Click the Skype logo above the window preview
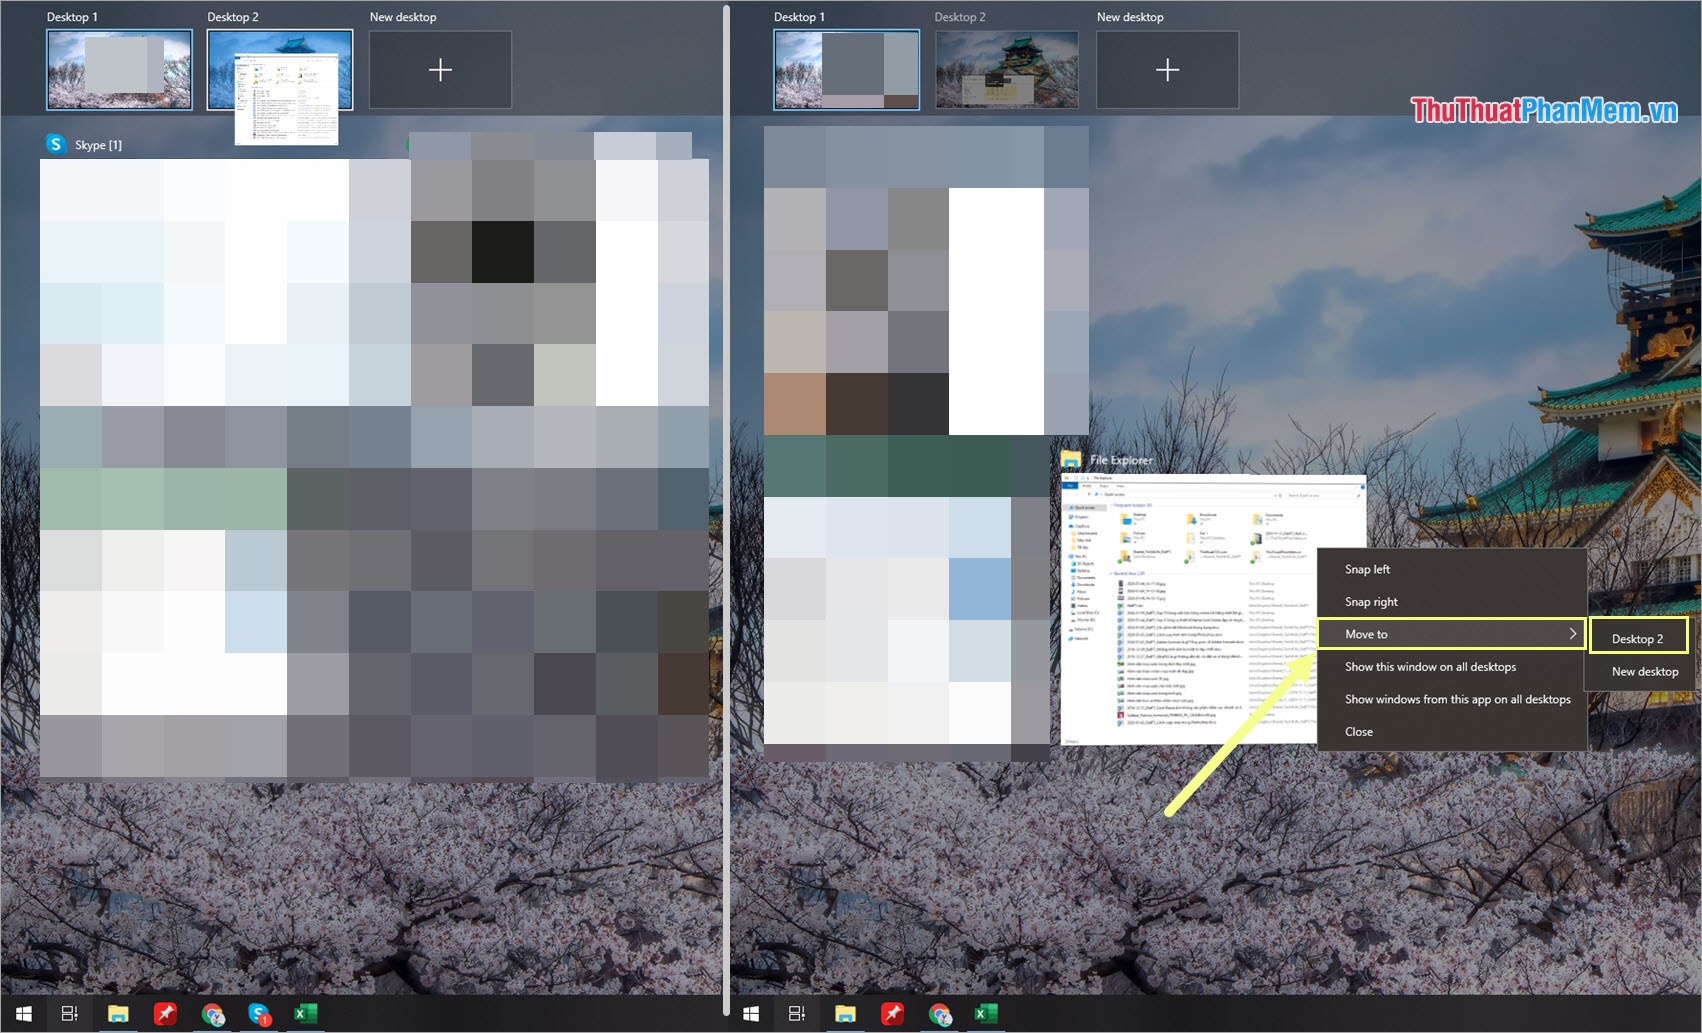1702x1033 pixels. (56, 144)
